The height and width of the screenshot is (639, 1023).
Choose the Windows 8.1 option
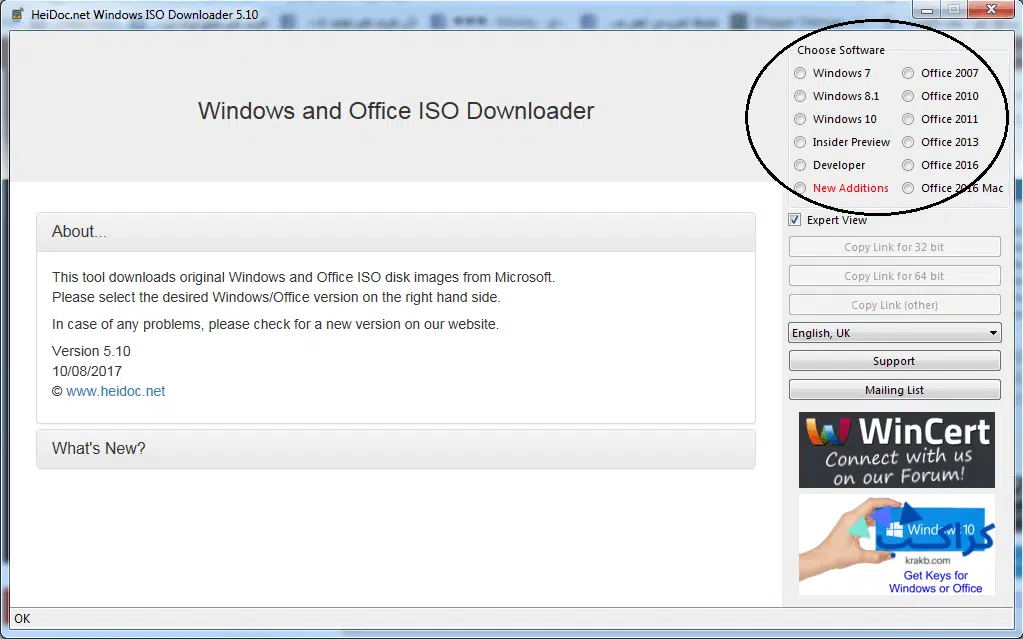coord(801,96)
